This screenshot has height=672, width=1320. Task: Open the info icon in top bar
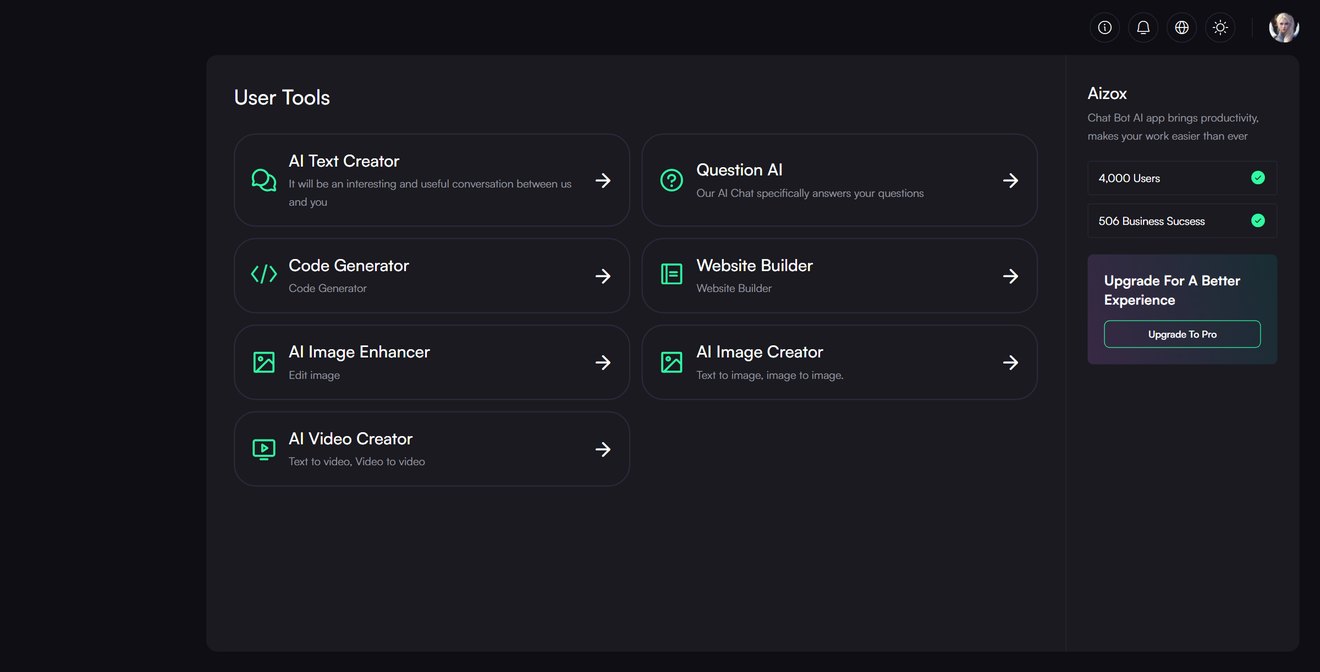pyautogui.click(x=1105, y=28)
